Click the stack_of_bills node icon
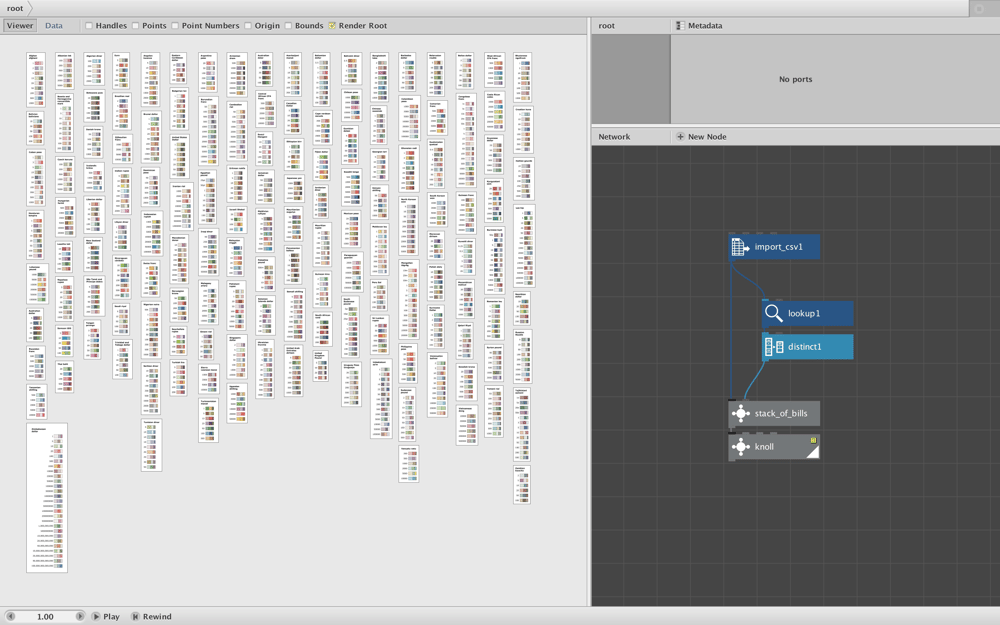This screenshot has height=625, width=1000. 740,413
